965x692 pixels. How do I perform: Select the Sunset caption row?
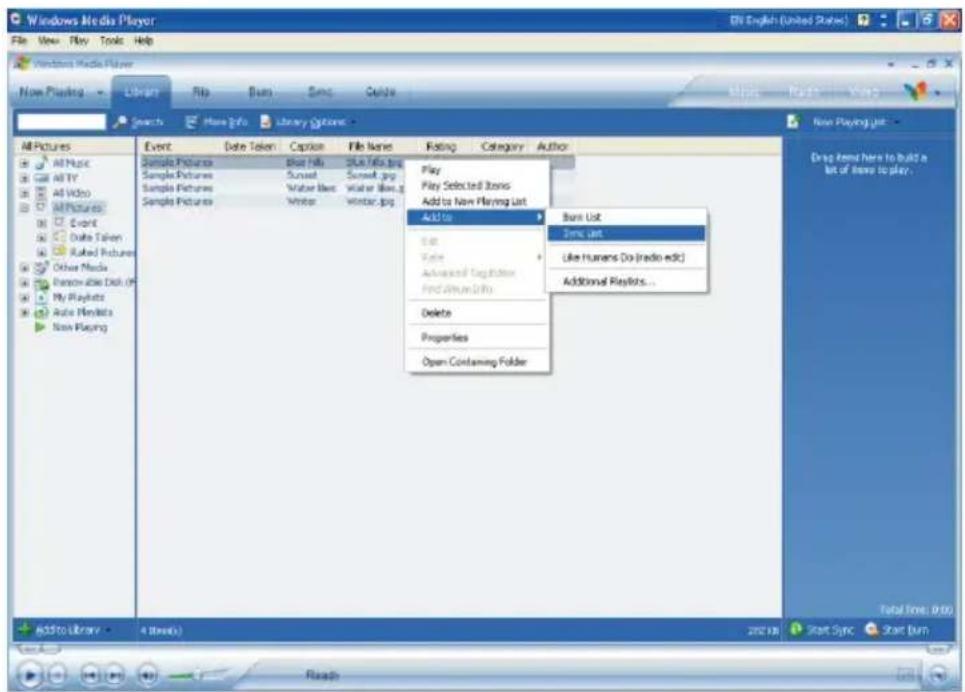coord(302,175)
